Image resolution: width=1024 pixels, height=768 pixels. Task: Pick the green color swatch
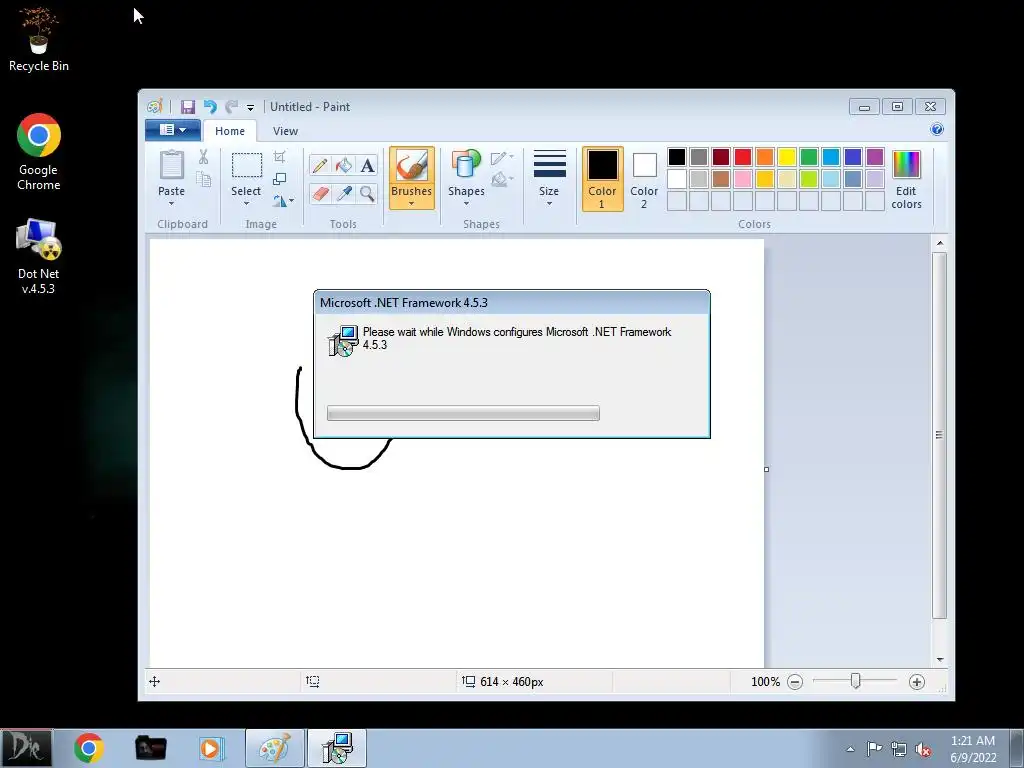808,157
